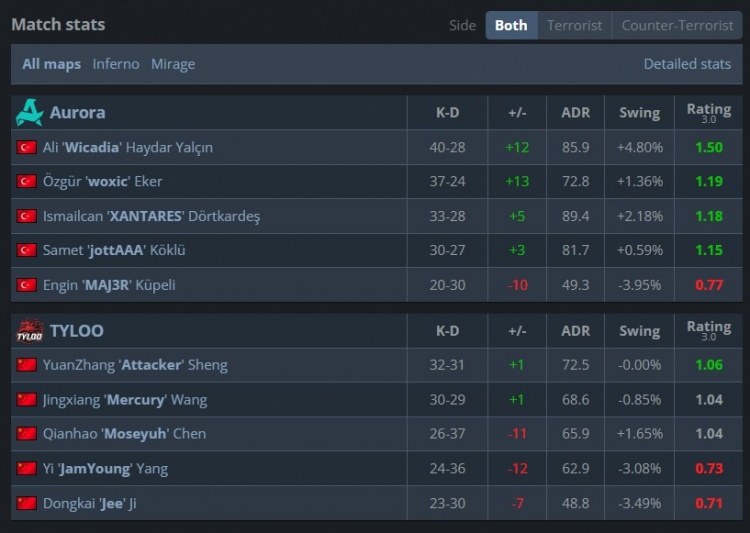Click the Turkish flag beside Wicadia
Viewport: 750px width, 533px height.
tap(27, 148)
